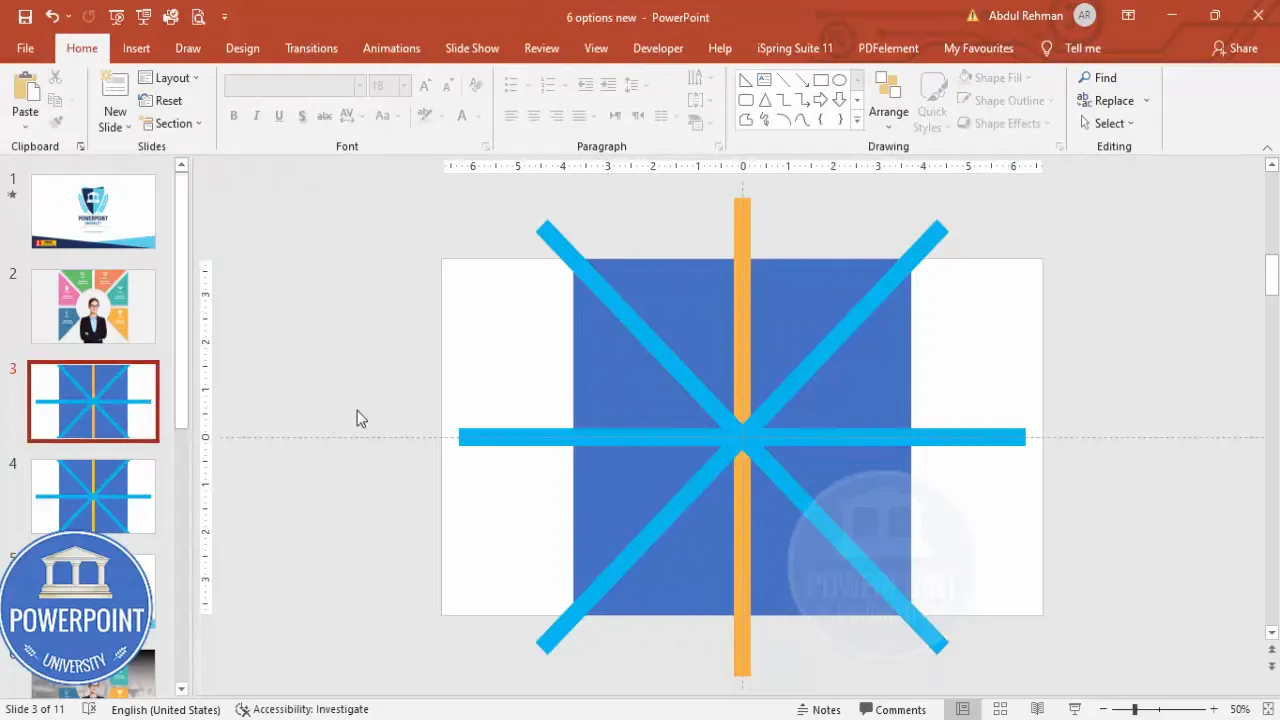
Task: Click Find in Editing group
Action: [x=1097, y=78]
